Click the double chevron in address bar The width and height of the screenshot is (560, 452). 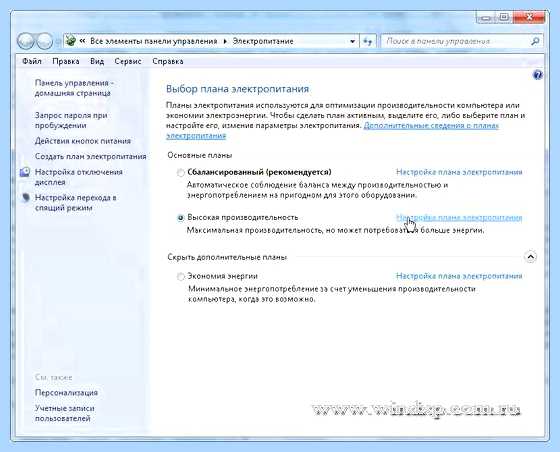(82, 41)
